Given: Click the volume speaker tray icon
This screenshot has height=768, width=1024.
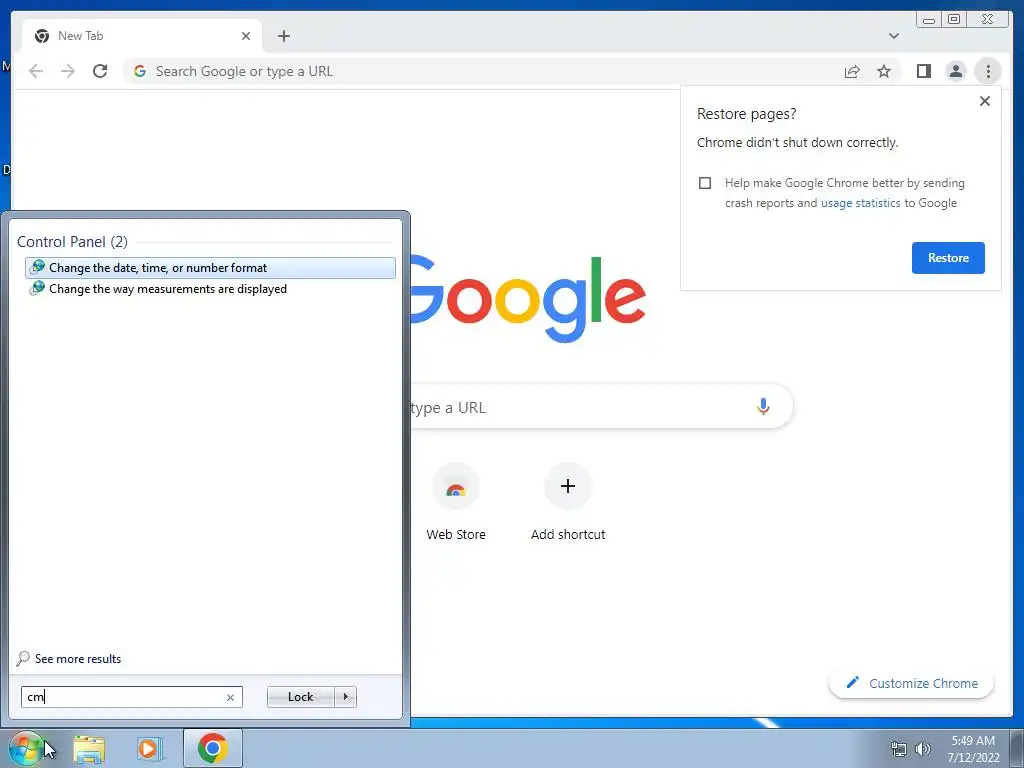Looking at the screenshot, I should click(x=923, y=749).
